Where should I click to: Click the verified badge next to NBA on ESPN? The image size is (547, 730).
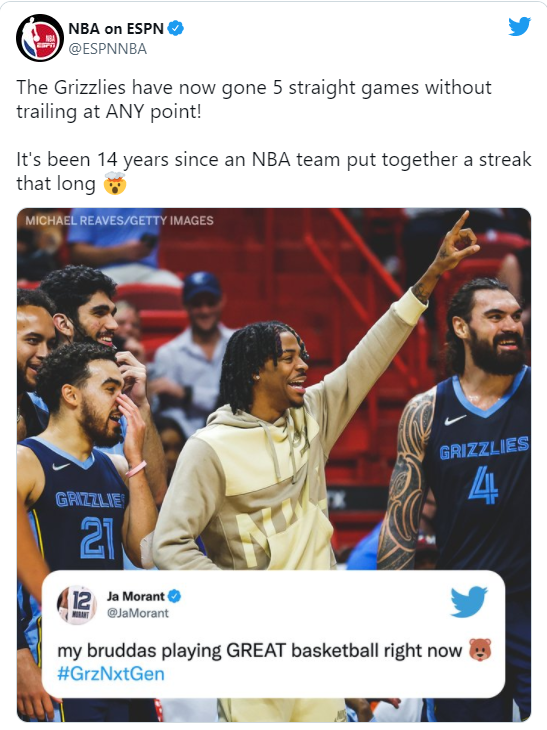click(176, 28)
